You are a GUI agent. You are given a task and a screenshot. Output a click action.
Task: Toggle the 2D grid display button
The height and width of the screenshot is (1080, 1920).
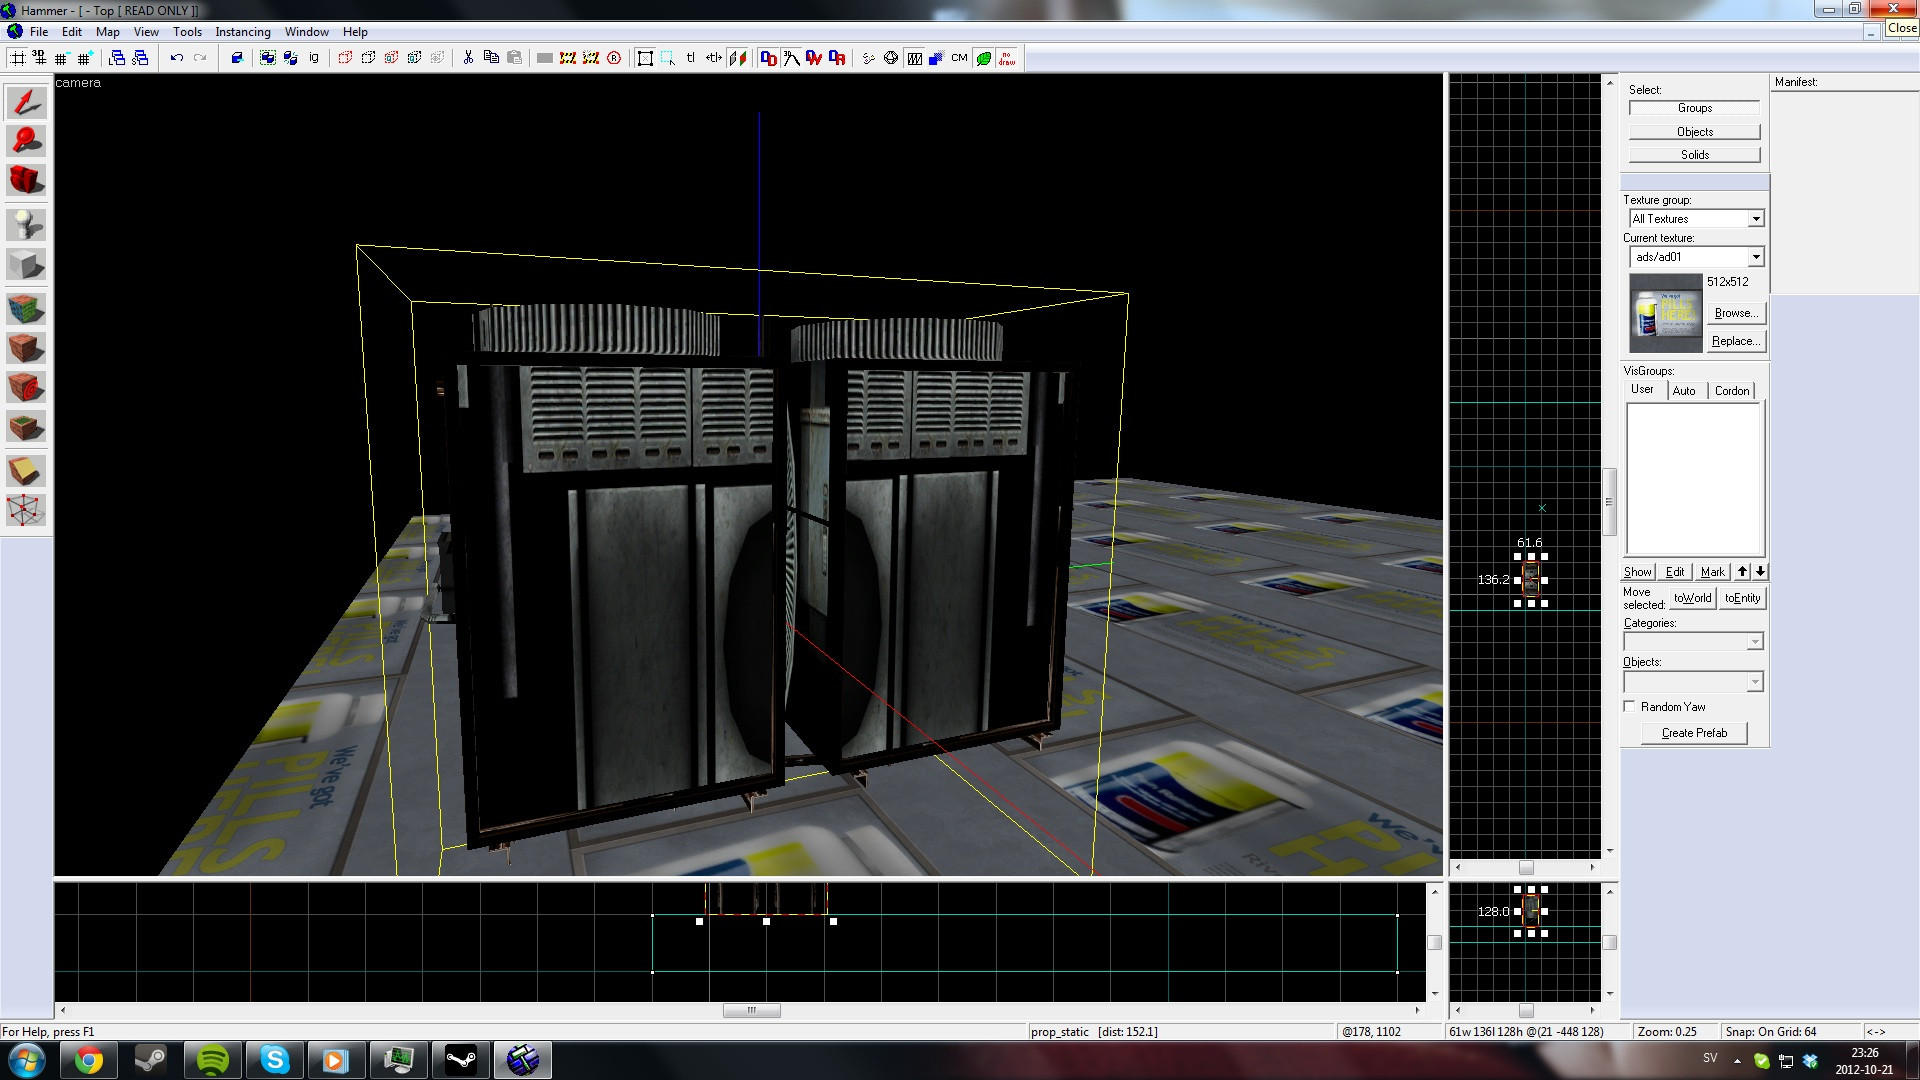pos(18,58)
